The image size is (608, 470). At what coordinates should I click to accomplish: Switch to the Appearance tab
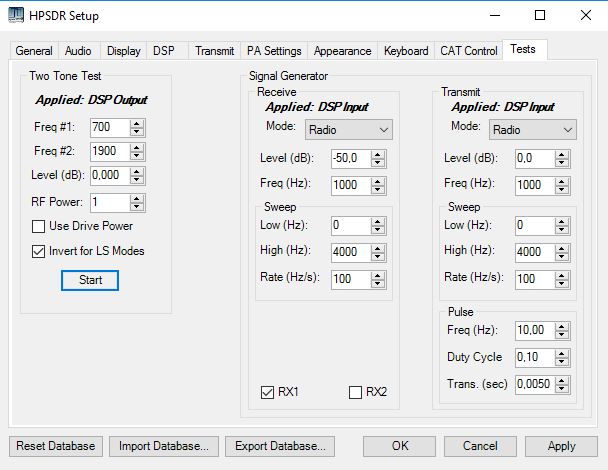(x=342, y=51)
